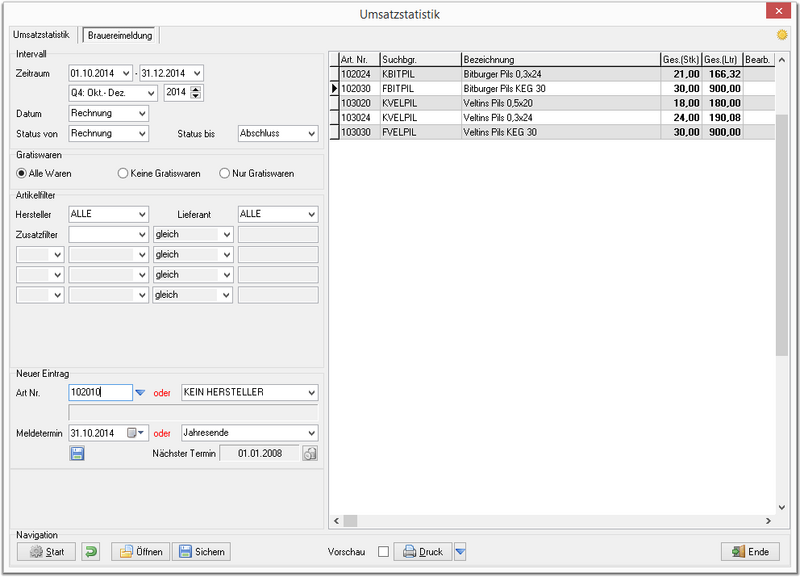Screen dimensions: 800x577
Task: Open the KEIN HERSTELLER dropdown
Action: [312, 393]
